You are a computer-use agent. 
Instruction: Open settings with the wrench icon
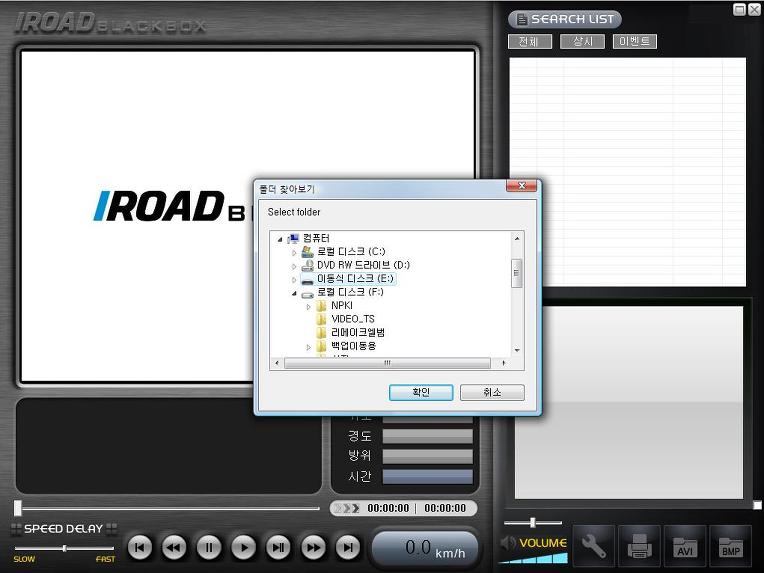coord(593,546)
